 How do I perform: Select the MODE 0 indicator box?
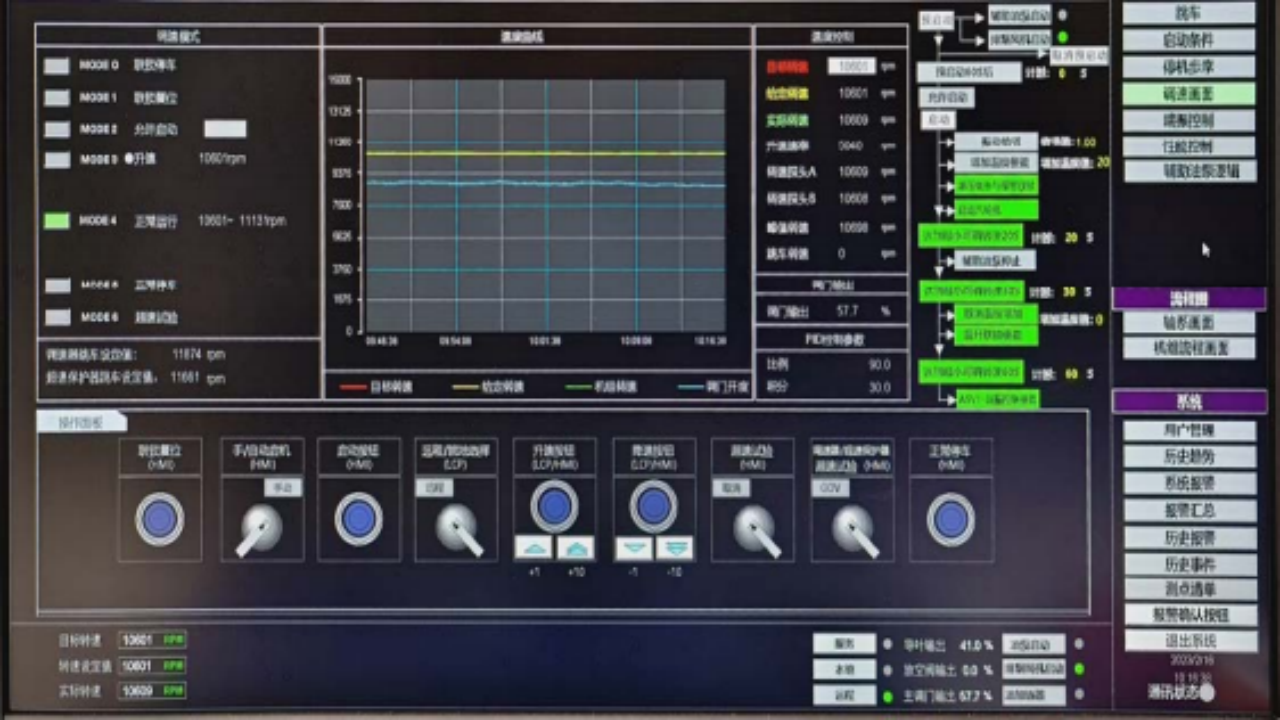pos(57,66)
